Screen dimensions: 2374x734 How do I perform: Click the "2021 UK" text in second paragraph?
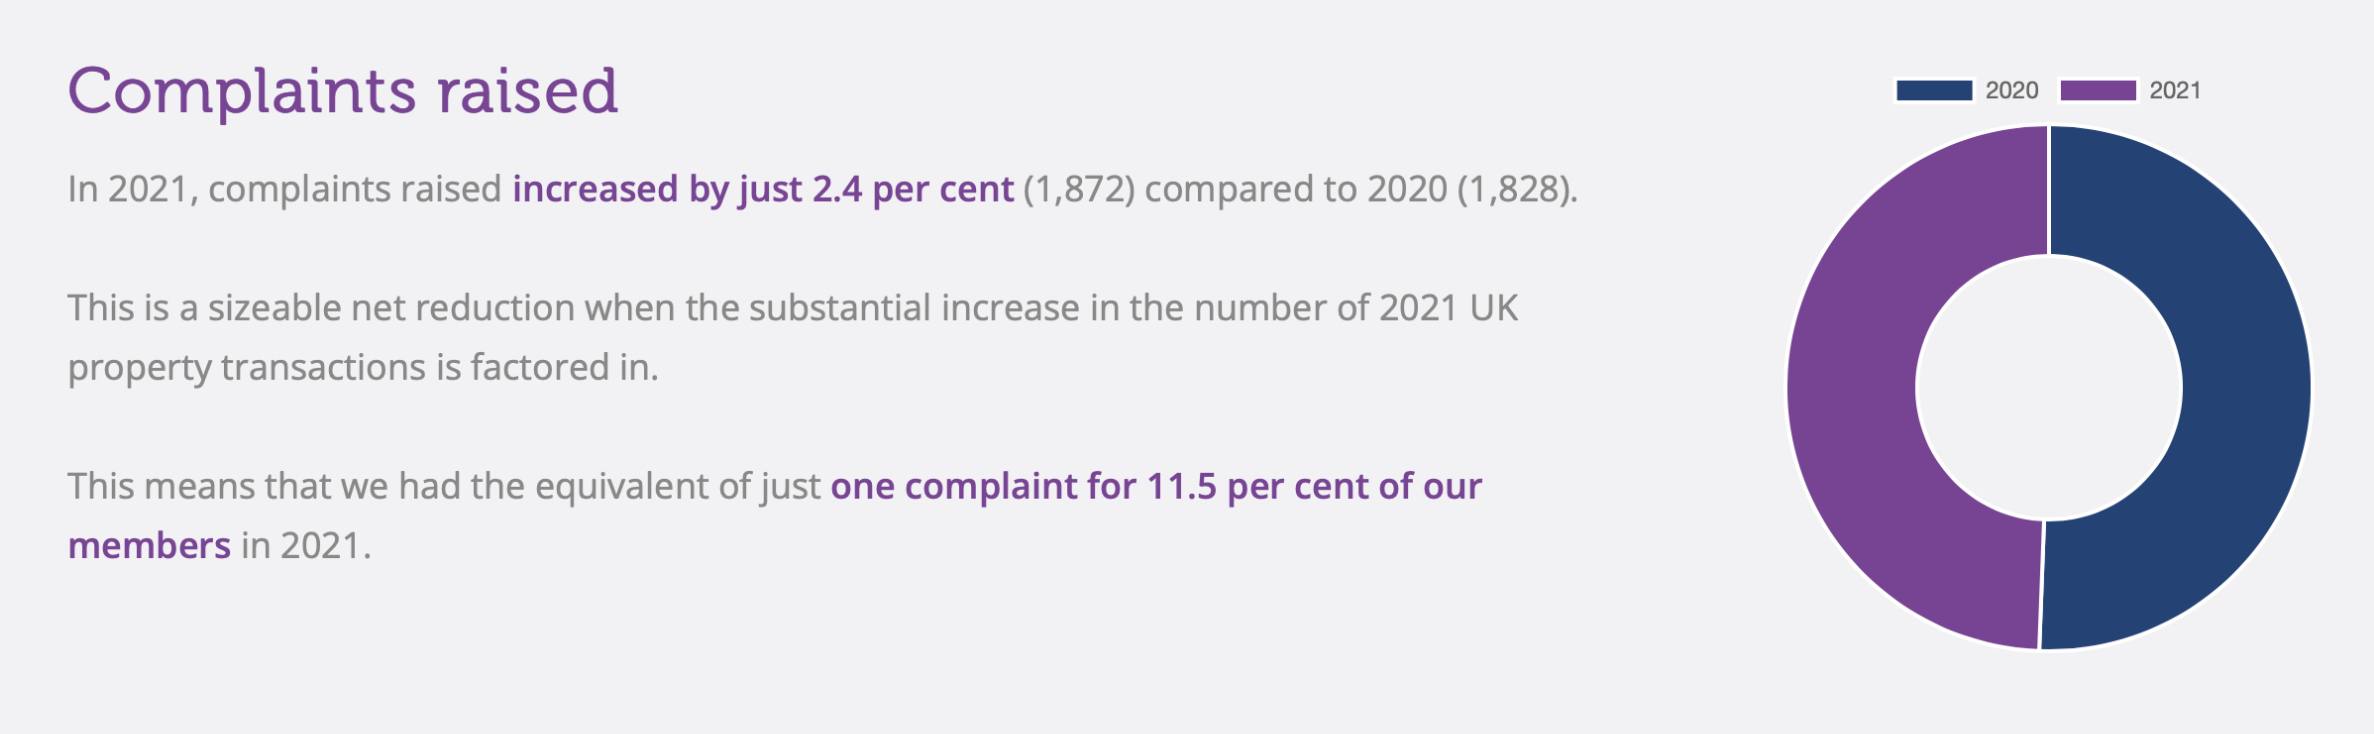tap(1448, 308)
